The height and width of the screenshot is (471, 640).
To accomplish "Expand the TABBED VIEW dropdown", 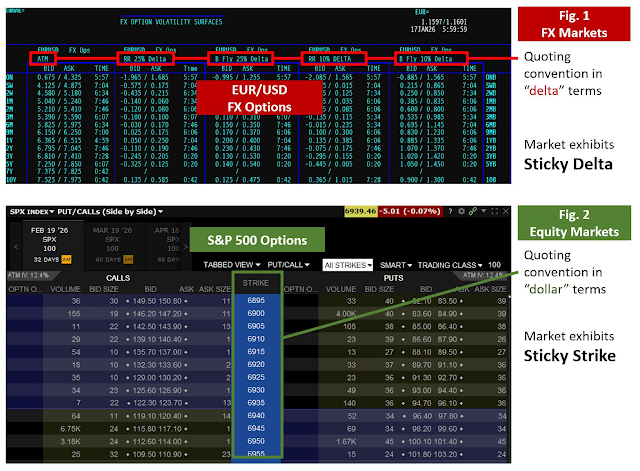I will 232,265.
